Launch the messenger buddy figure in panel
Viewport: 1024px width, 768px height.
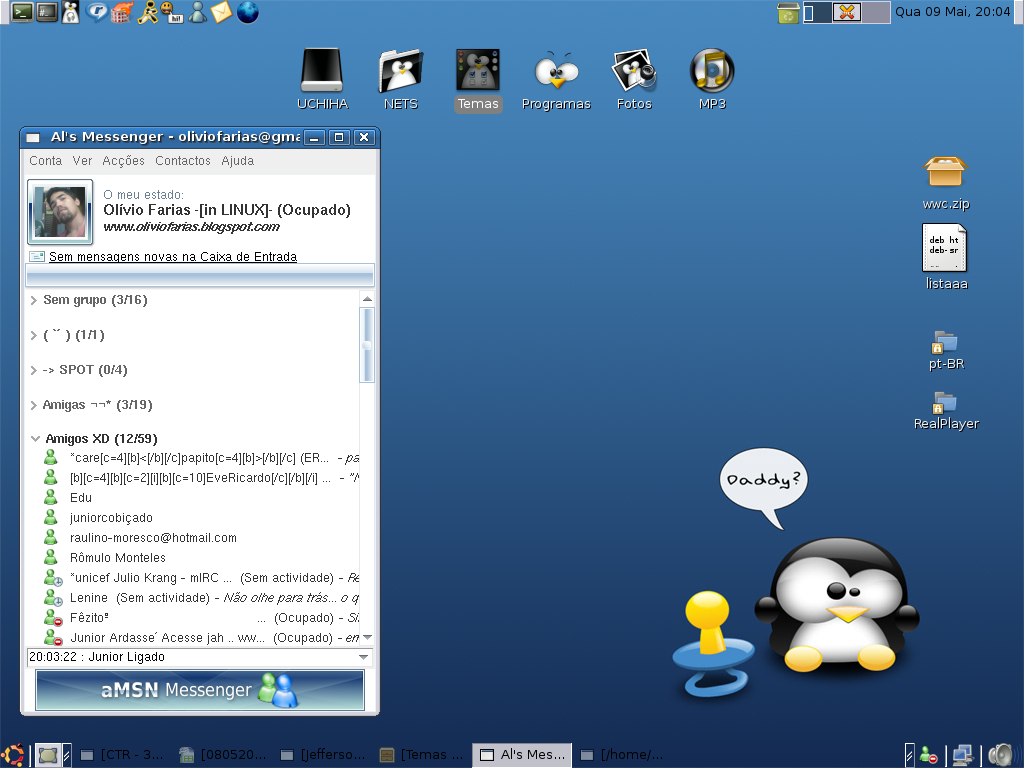[x=197, y=12]
